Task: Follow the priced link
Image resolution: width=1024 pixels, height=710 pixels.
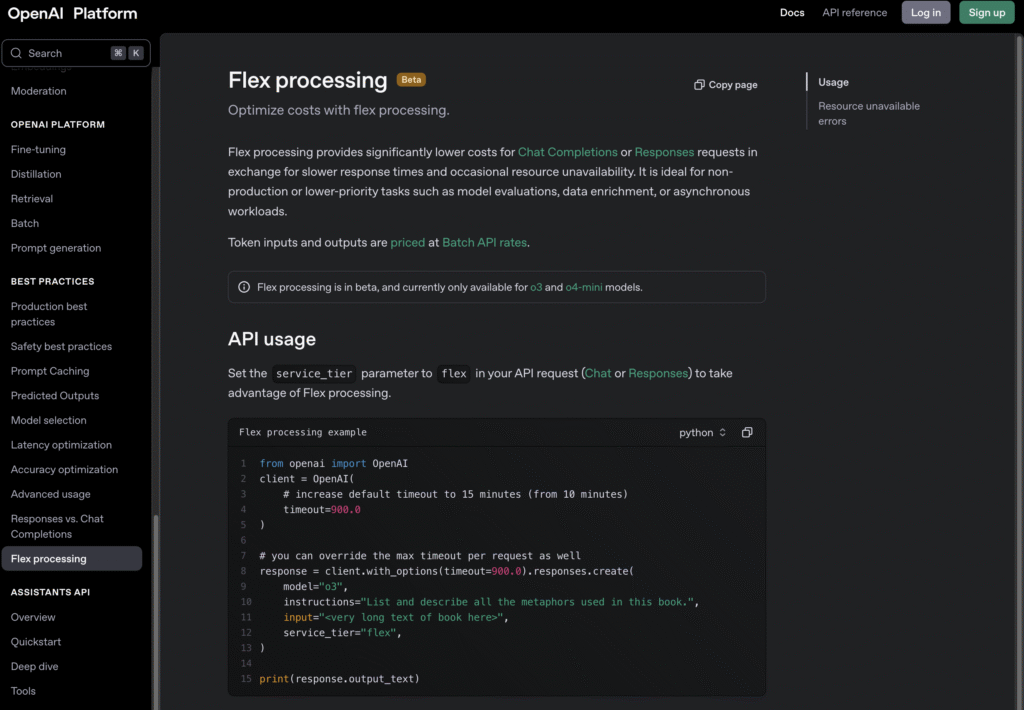Action: point(408,242)
